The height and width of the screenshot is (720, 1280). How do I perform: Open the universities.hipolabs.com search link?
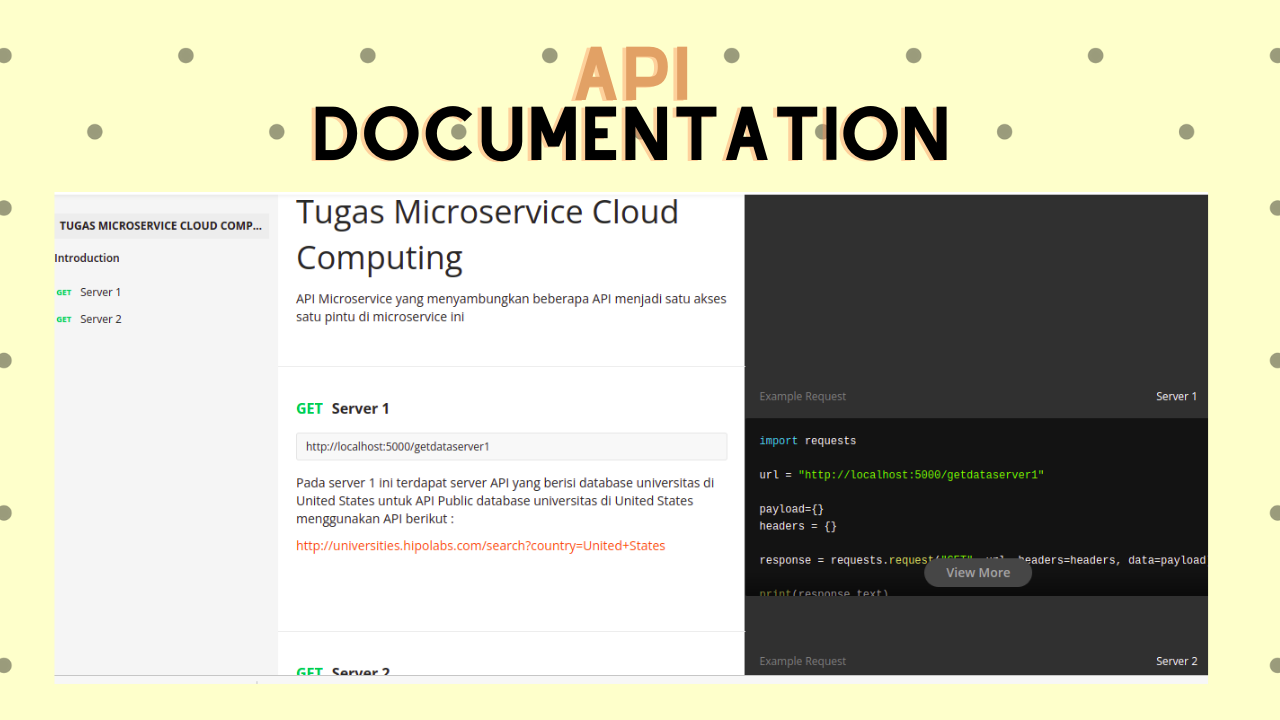[x=480, y=546]
